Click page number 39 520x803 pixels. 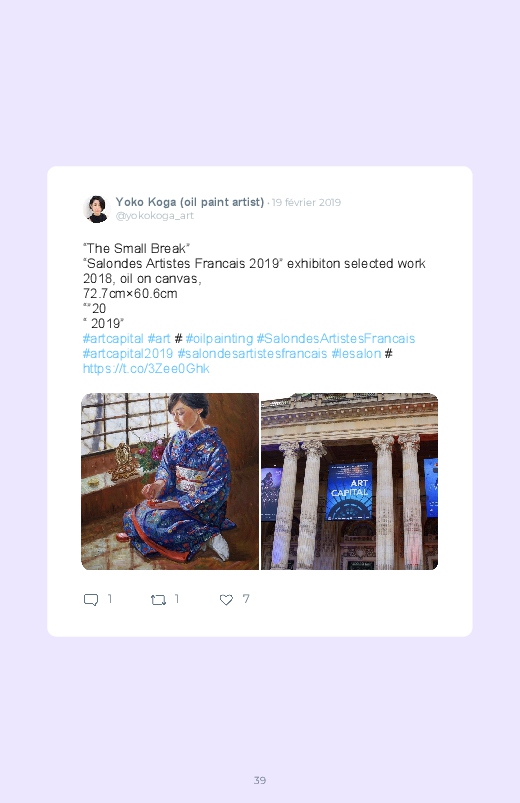coord(260,780)
